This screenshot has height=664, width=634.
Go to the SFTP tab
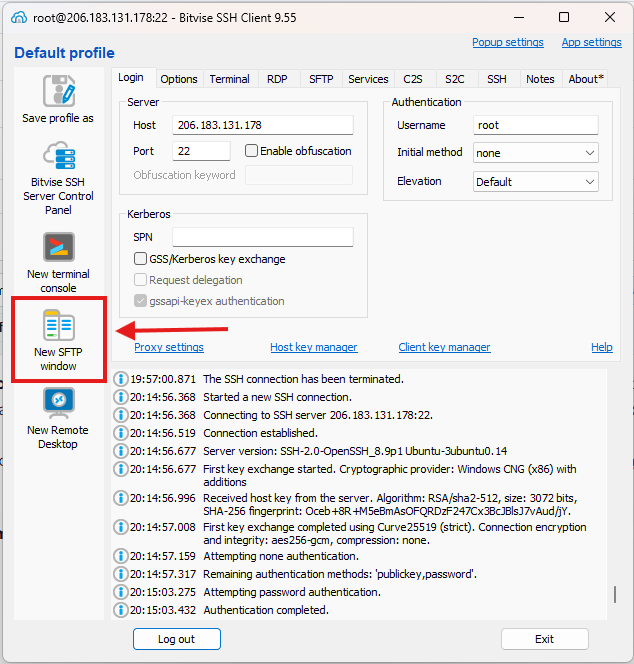[321, 79]
